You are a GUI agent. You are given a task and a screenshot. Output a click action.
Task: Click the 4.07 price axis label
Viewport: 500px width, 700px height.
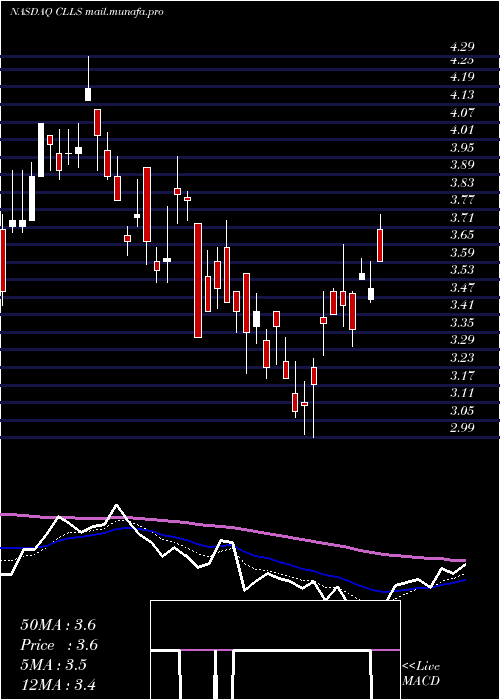click(462, 112)
